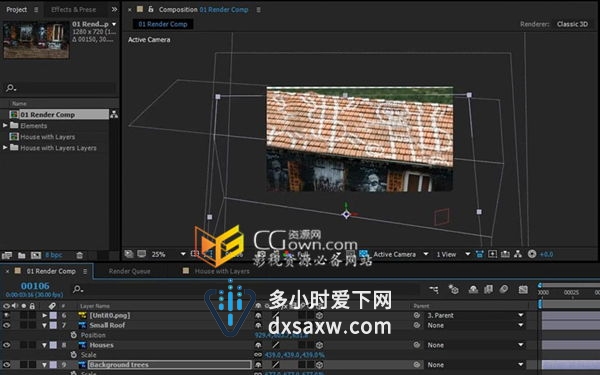Toggle motion blur icon in timeline

point(504,290)
